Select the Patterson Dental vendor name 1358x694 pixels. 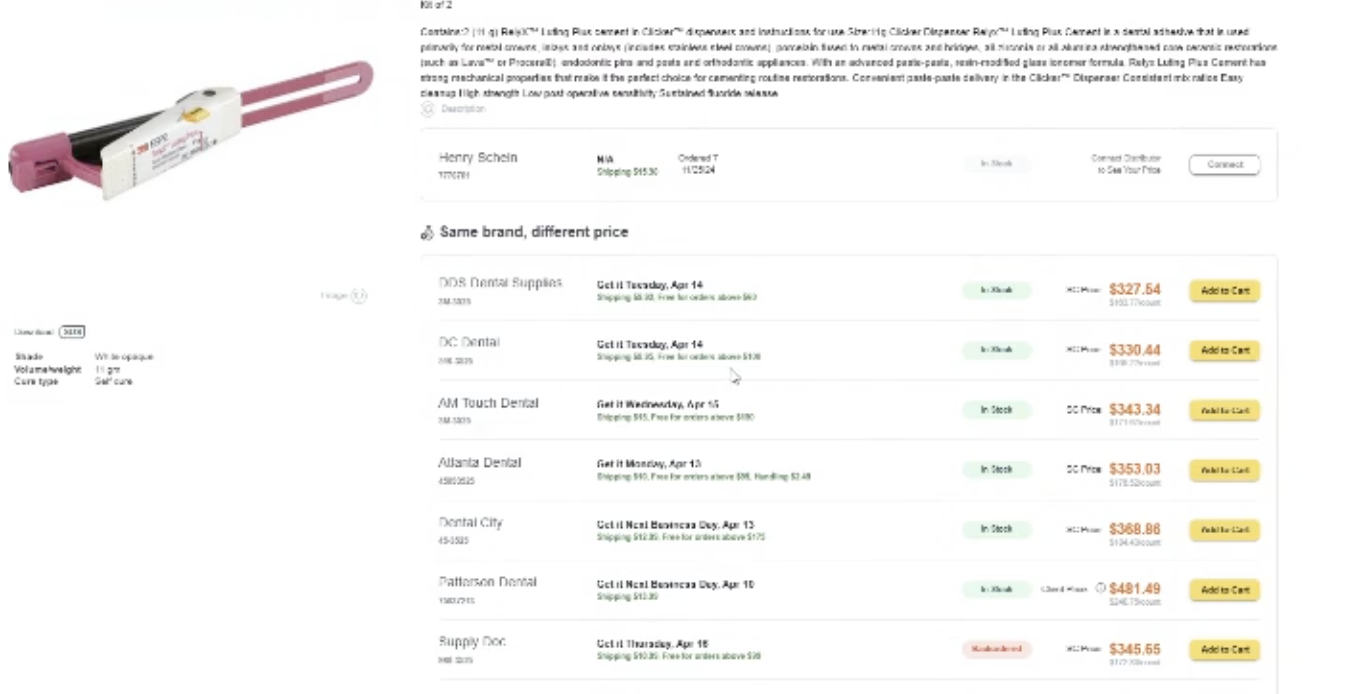(x=487, y=582)
